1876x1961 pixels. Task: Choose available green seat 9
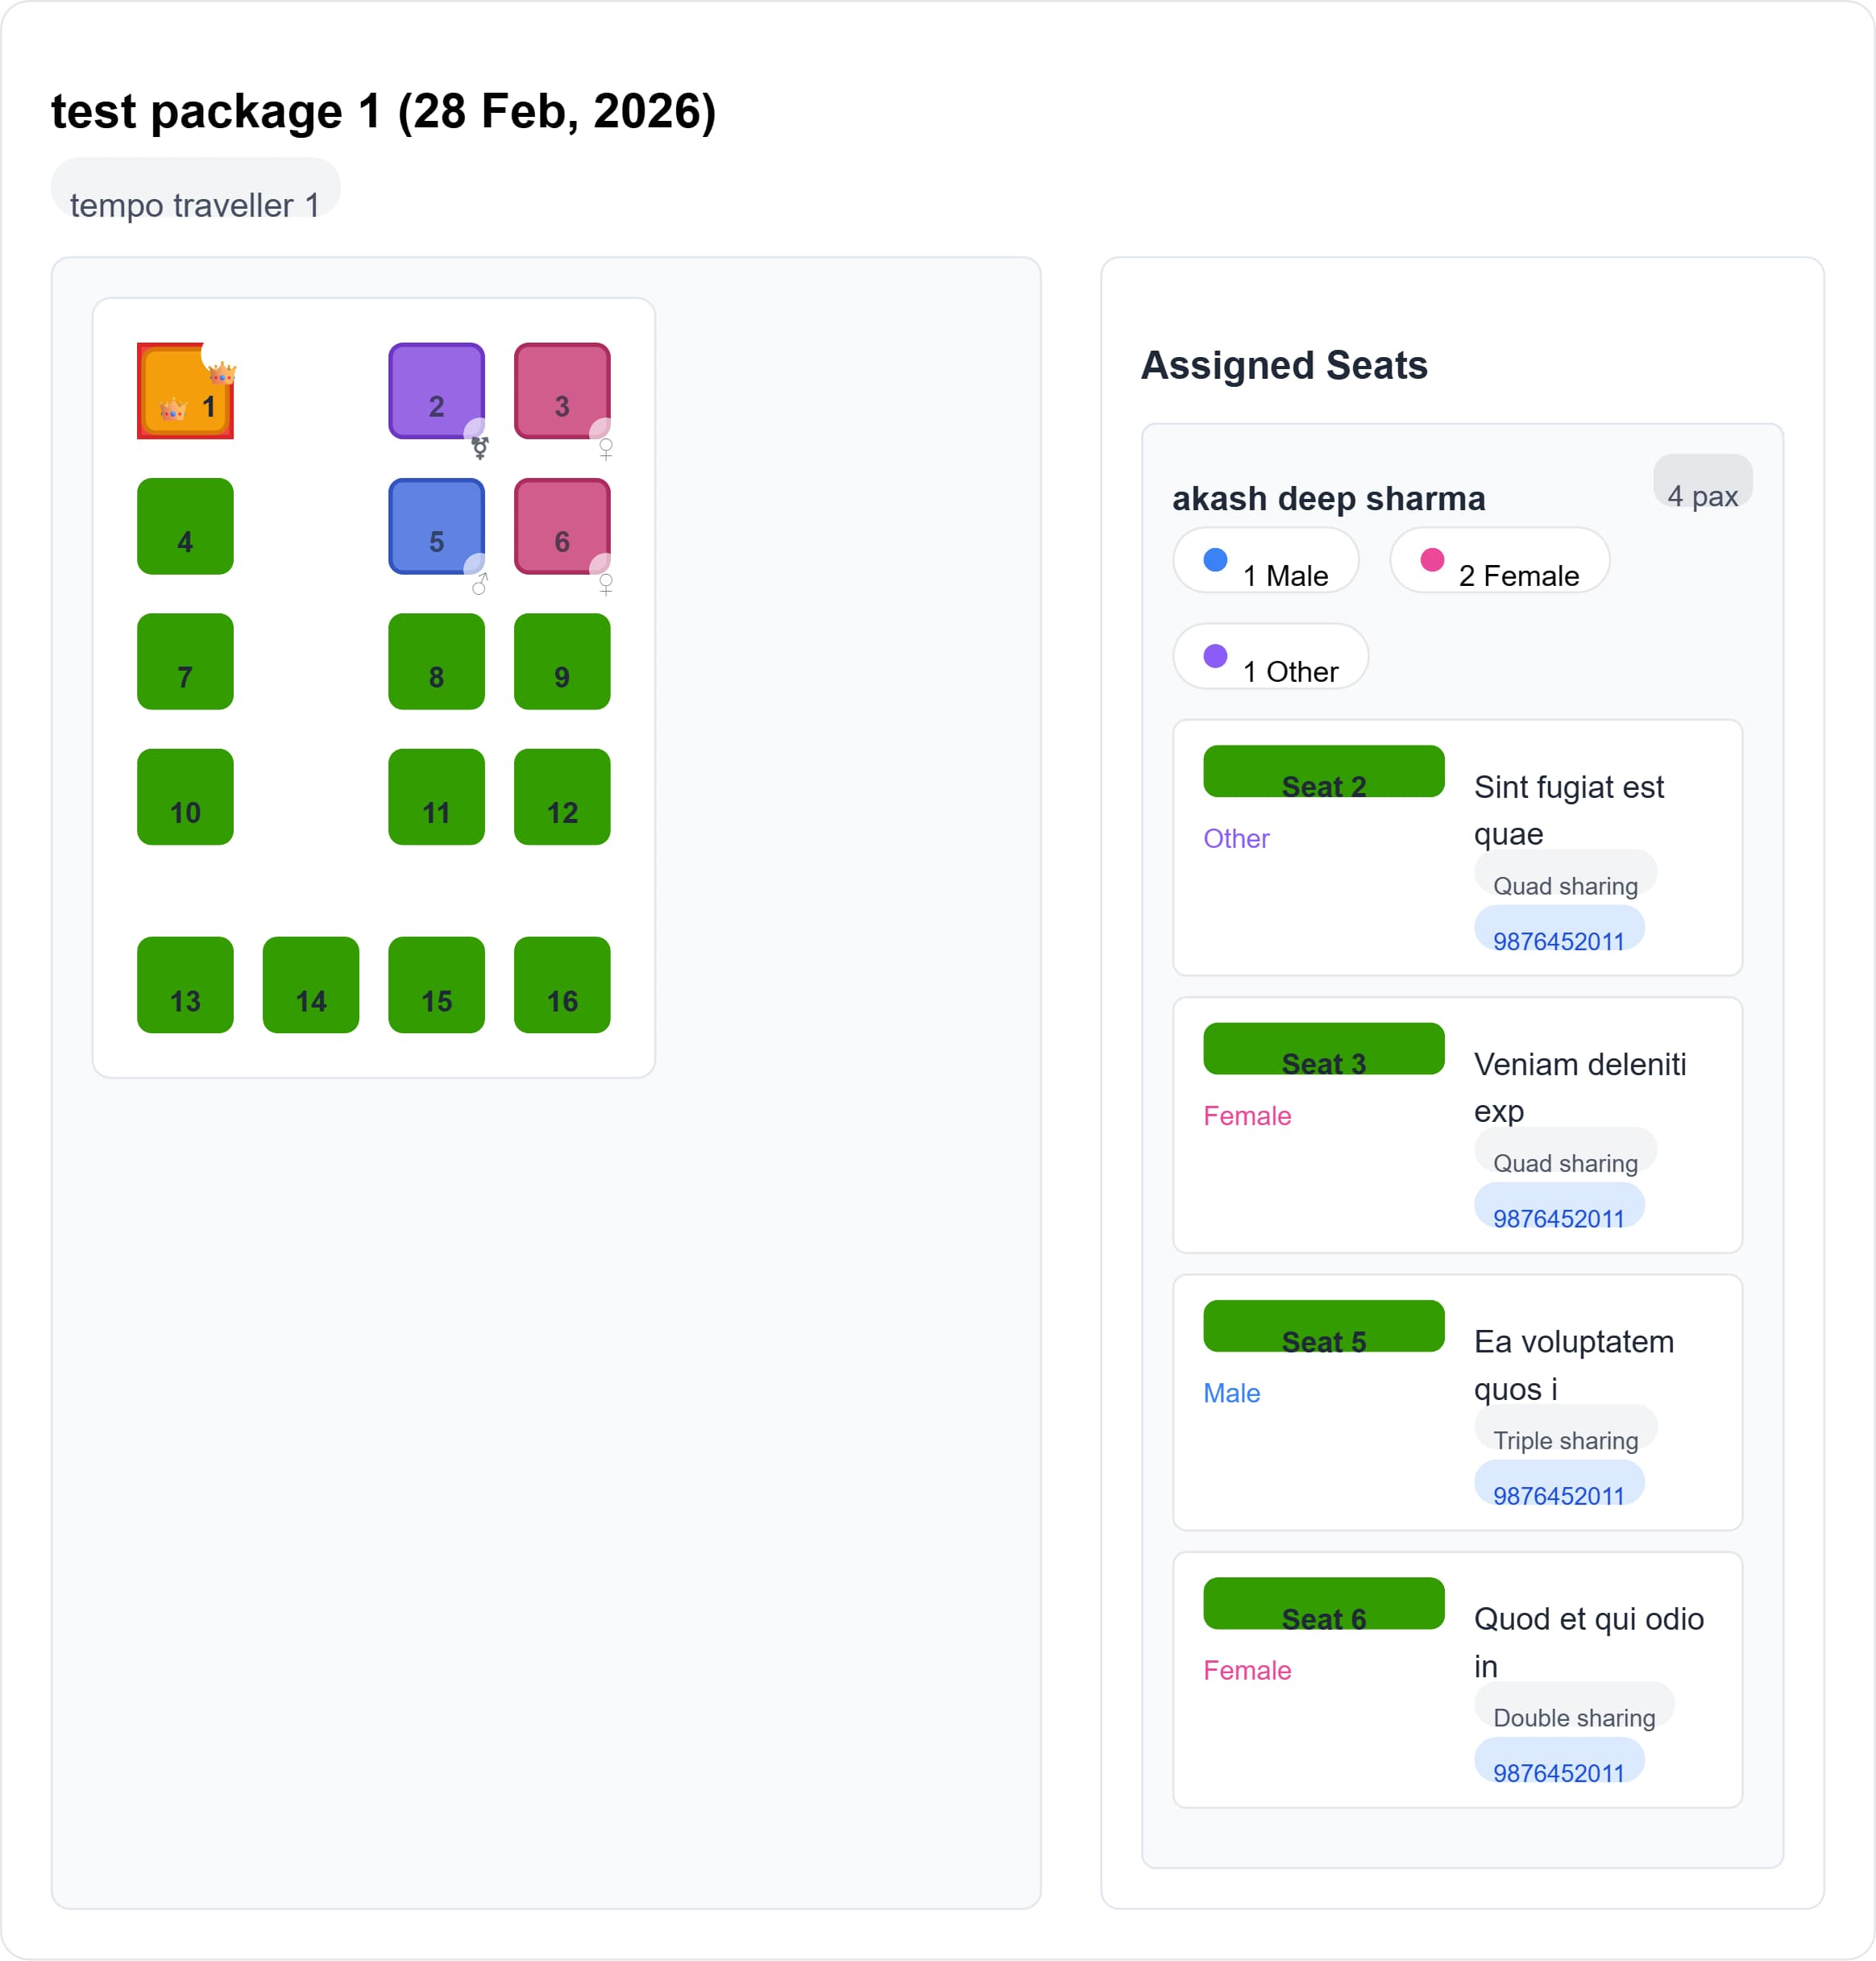(562, 661)
